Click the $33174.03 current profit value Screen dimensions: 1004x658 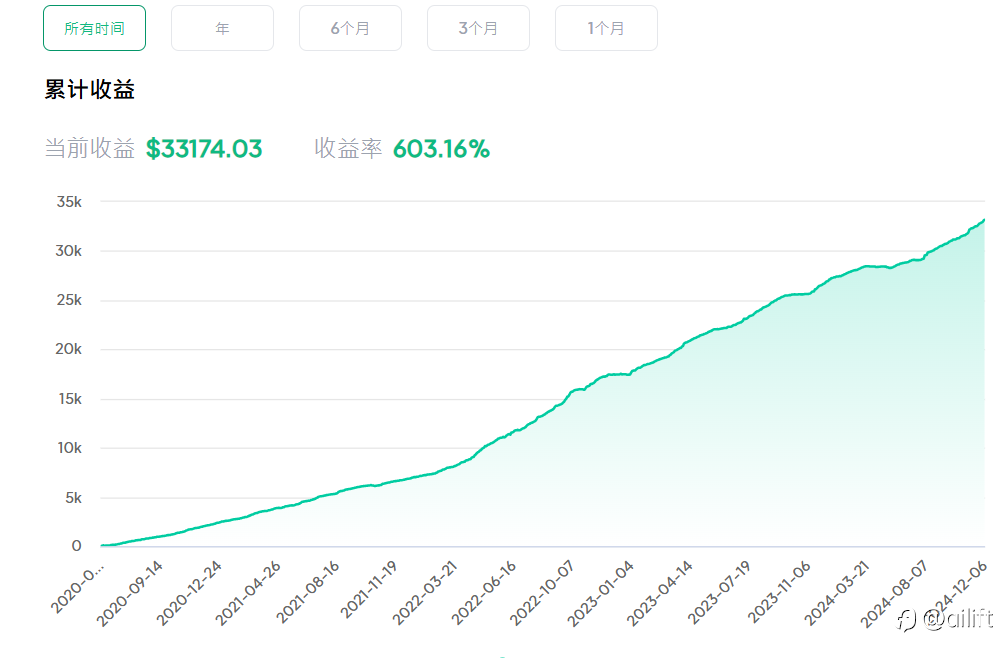point(204,149)
